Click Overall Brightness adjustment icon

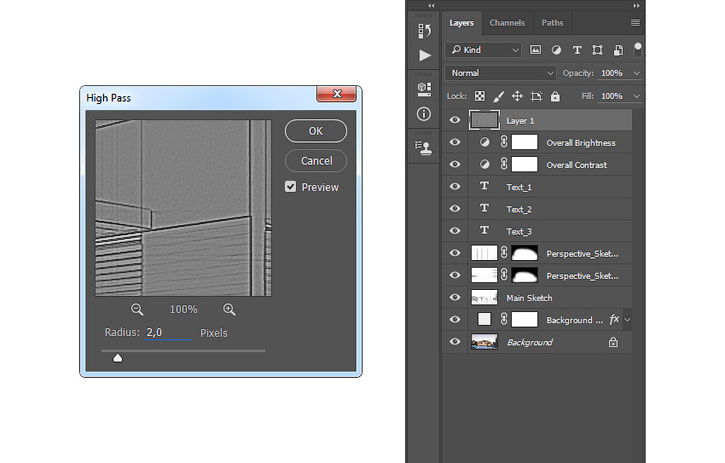(484, 142)
